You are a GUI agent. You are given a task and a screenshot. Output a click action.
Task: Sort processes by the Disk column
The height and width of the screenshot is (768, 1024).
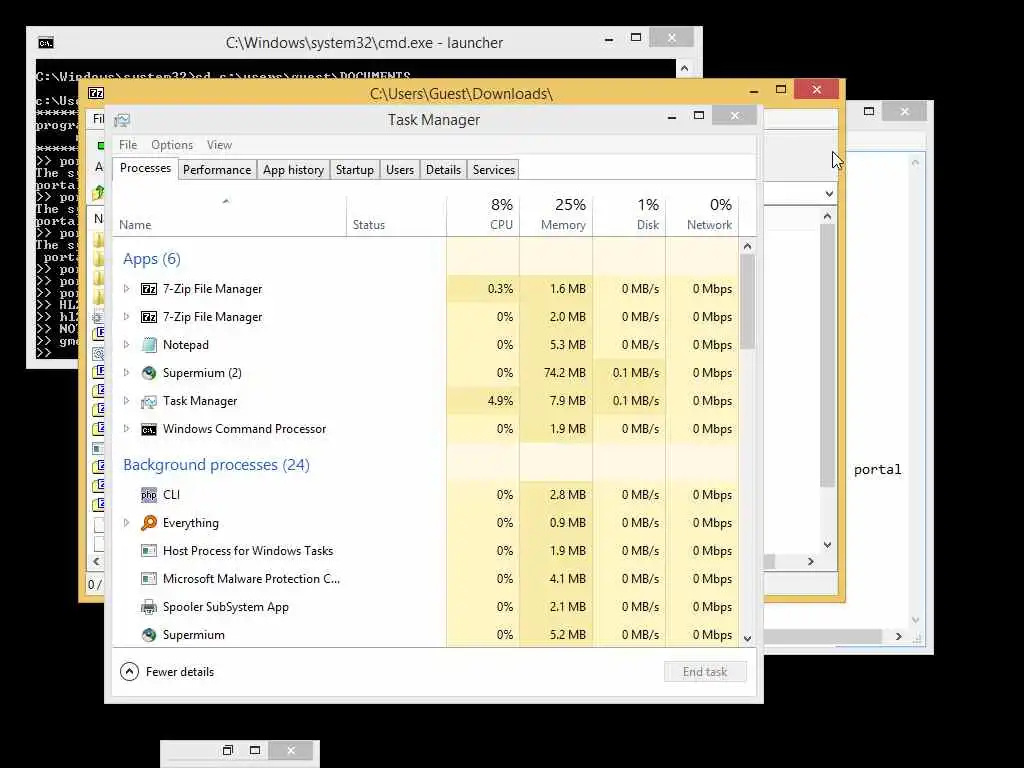(x=630, y=216)
